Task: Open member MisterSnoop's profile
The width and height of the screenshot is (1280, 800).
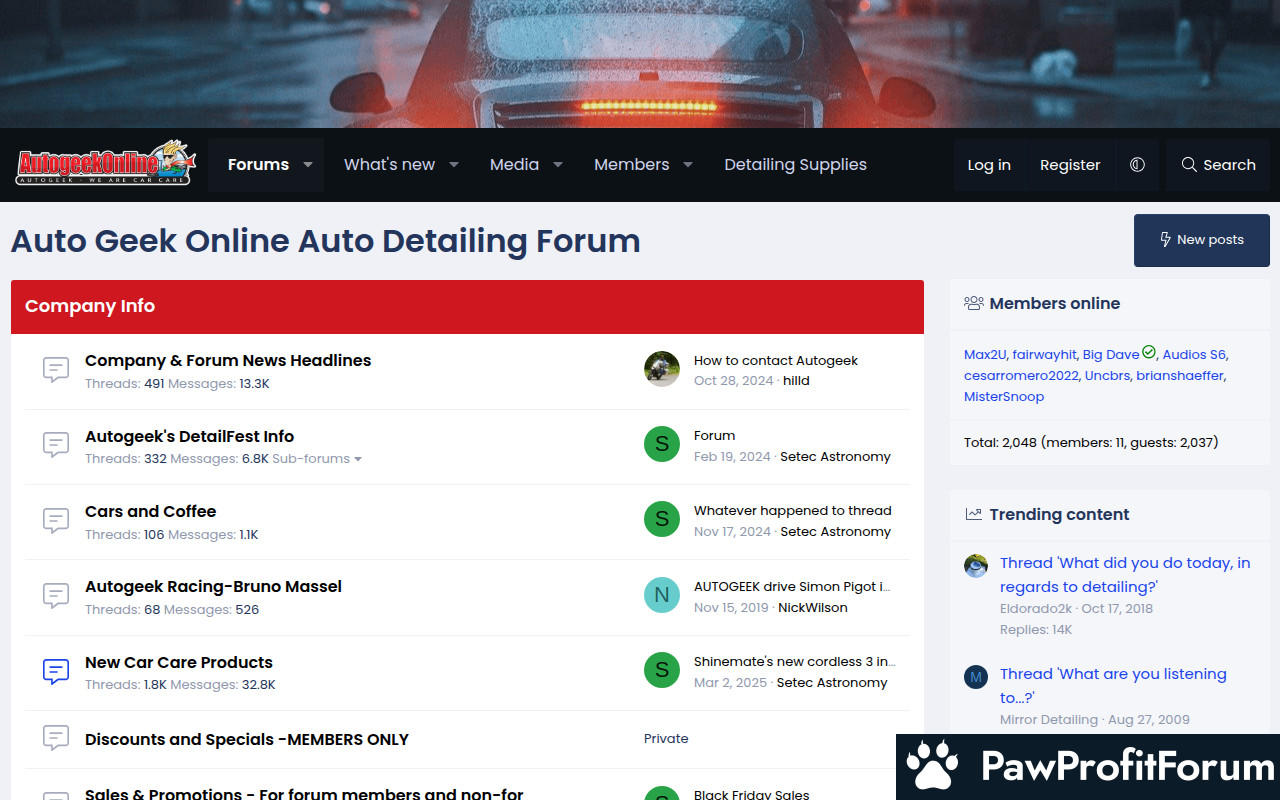Action: pyautogui.click(x=1004, y=396)
